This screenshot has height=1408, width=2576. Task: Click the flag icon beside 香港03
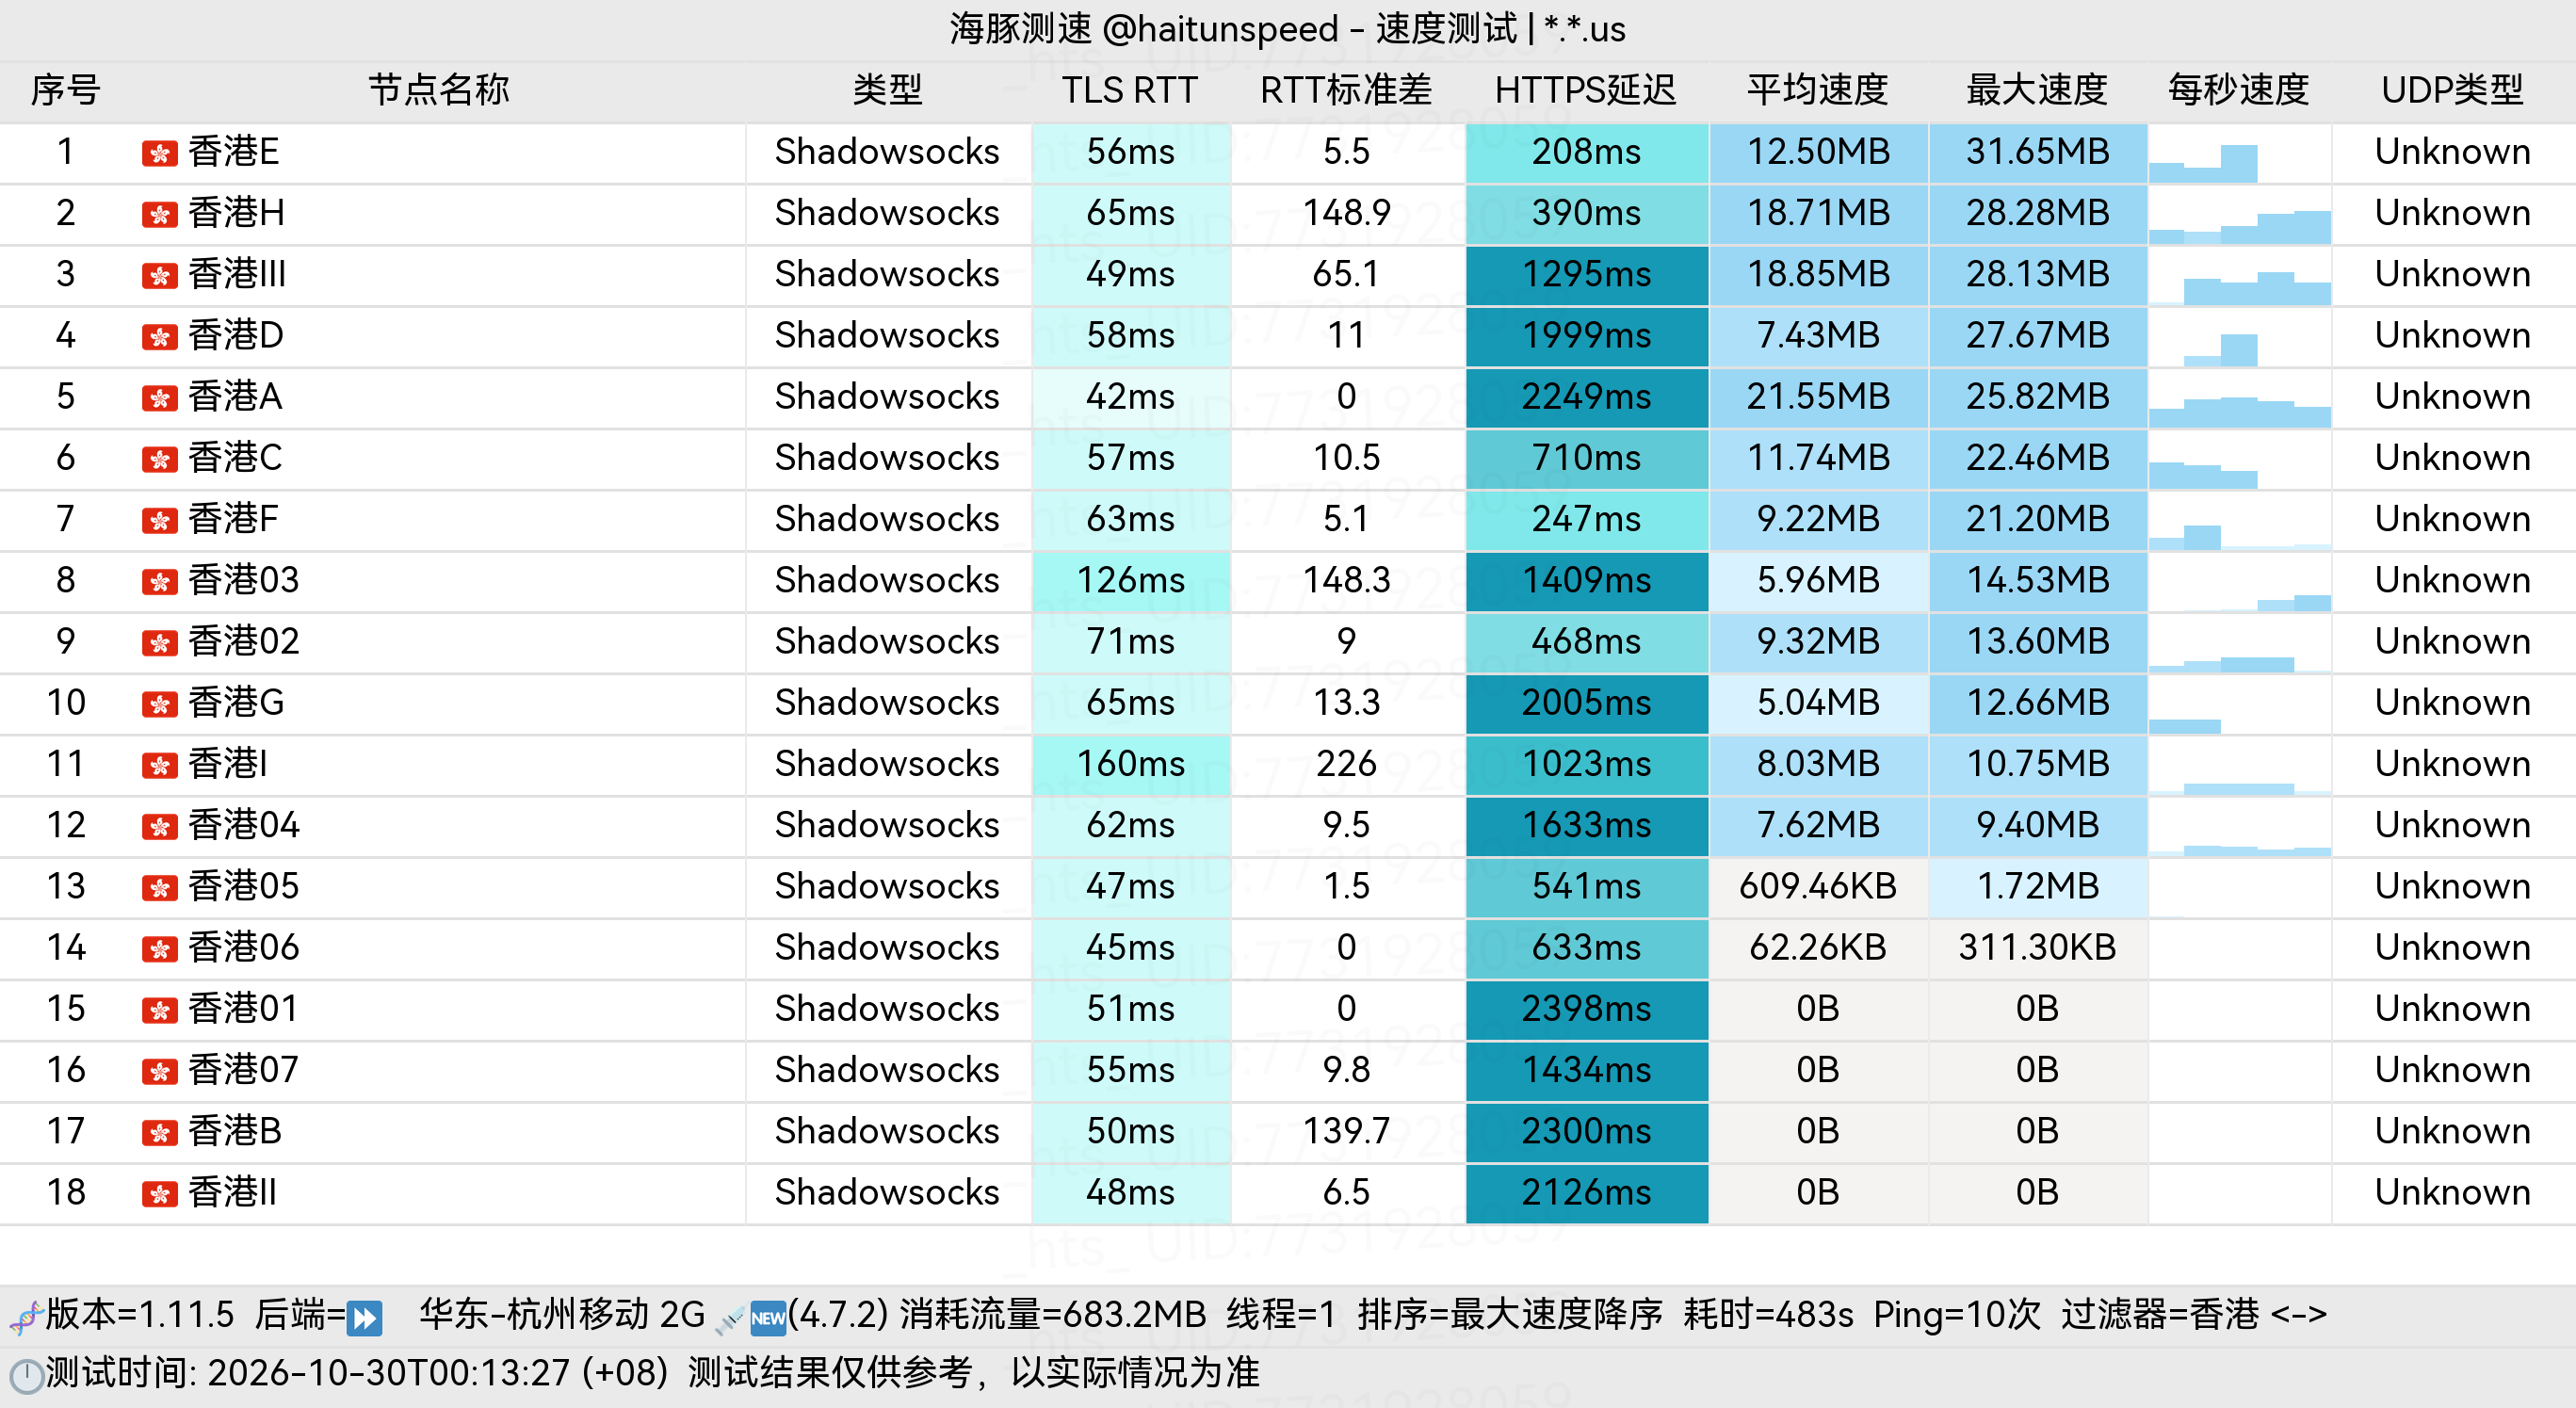[159, 581]
